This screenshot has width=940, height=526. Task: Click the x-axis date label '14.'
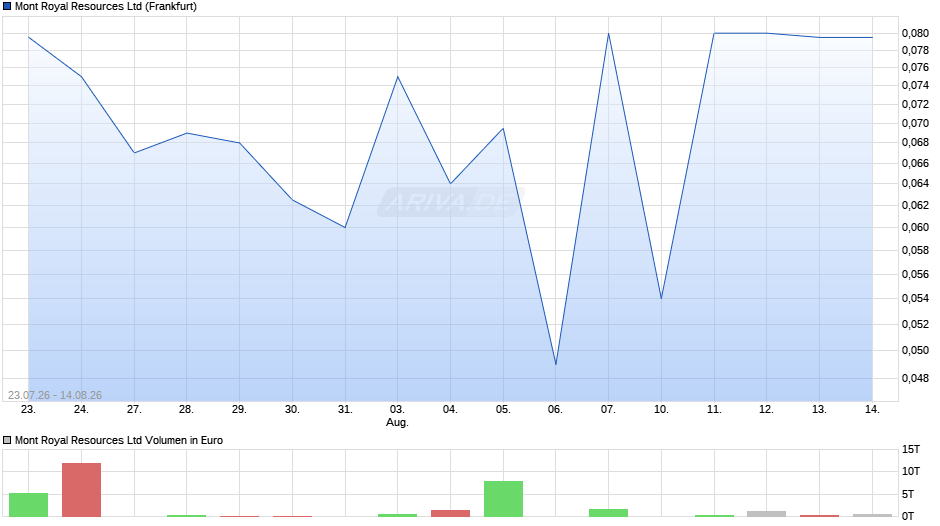872,410
